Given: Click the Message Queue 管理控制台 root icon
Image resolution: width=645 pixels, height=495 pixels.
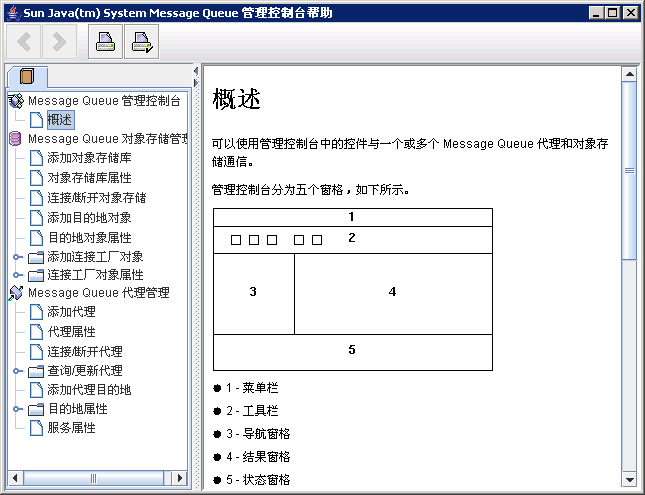Looking at the screenshot, I should (16, 100).
